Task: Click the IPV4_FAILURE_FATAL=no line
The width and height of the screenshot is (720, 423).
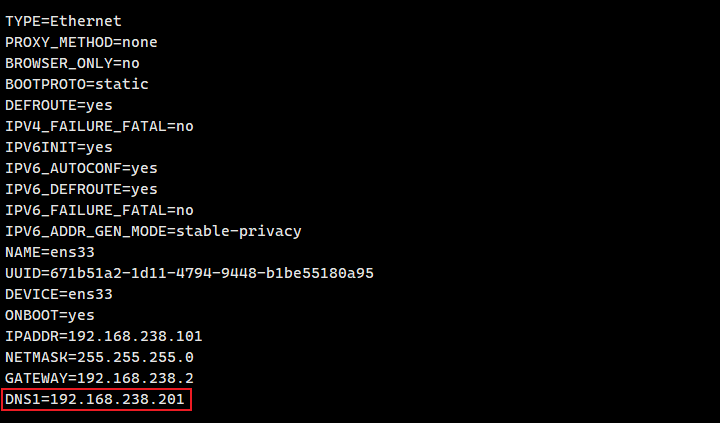Action: tap(99, 126)
